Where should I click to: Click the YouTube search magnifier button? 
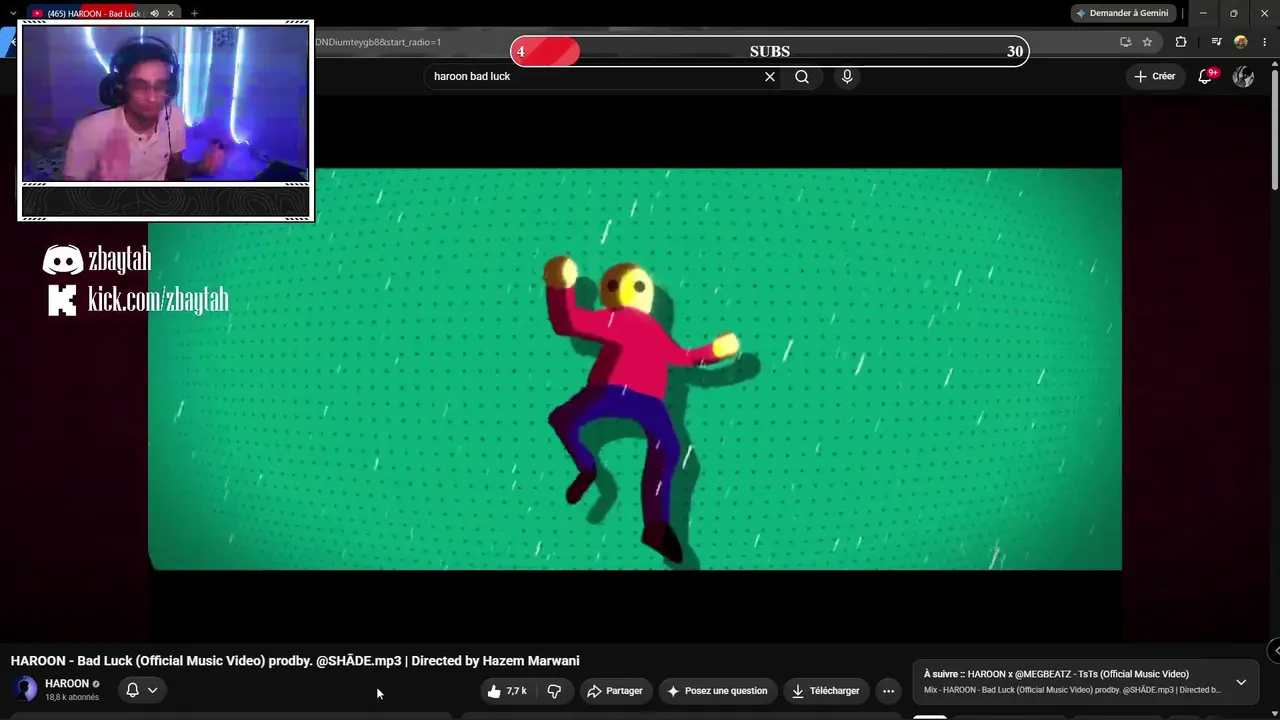pyautogui.click(x=802, y=77)
